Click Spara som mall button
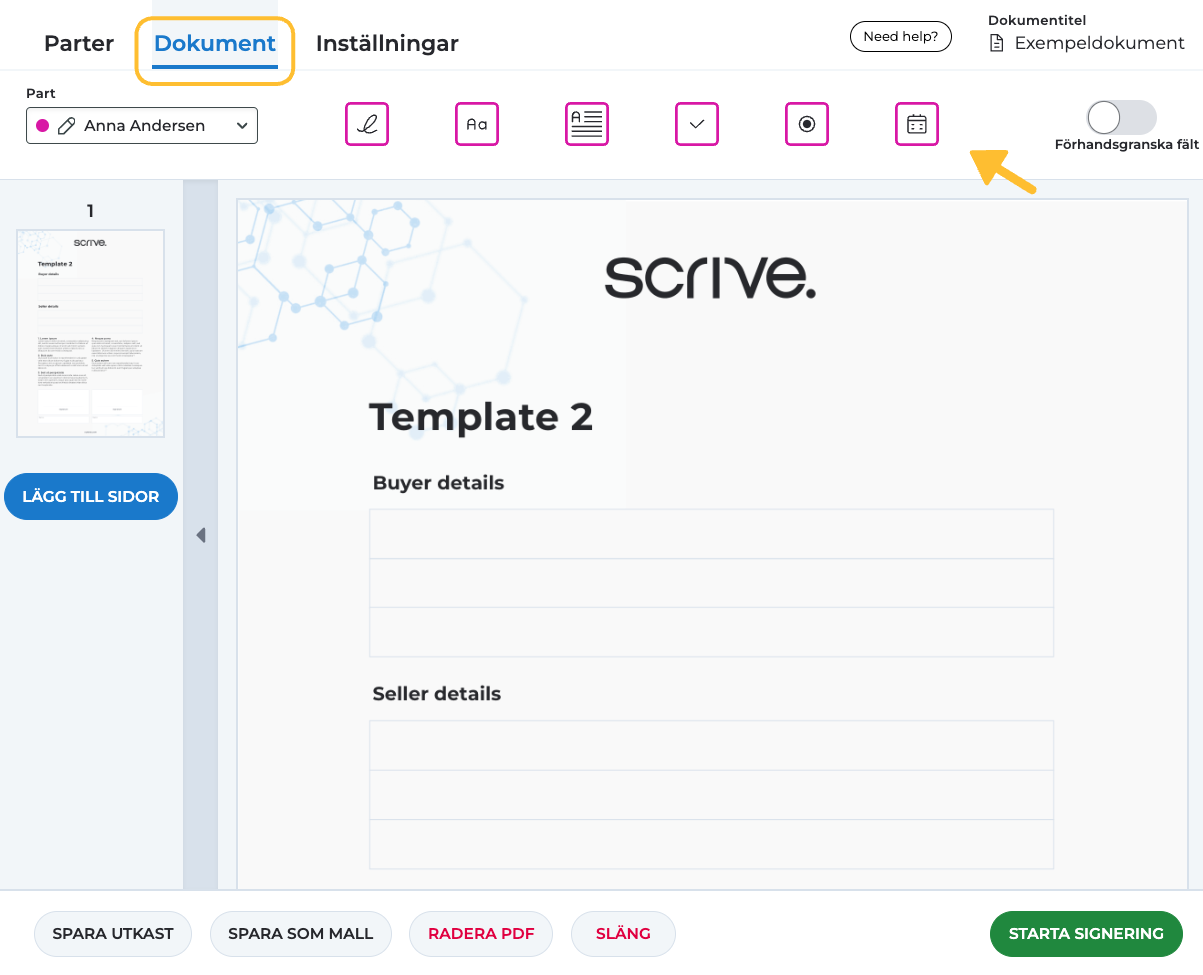 click(x=301, y=934)
